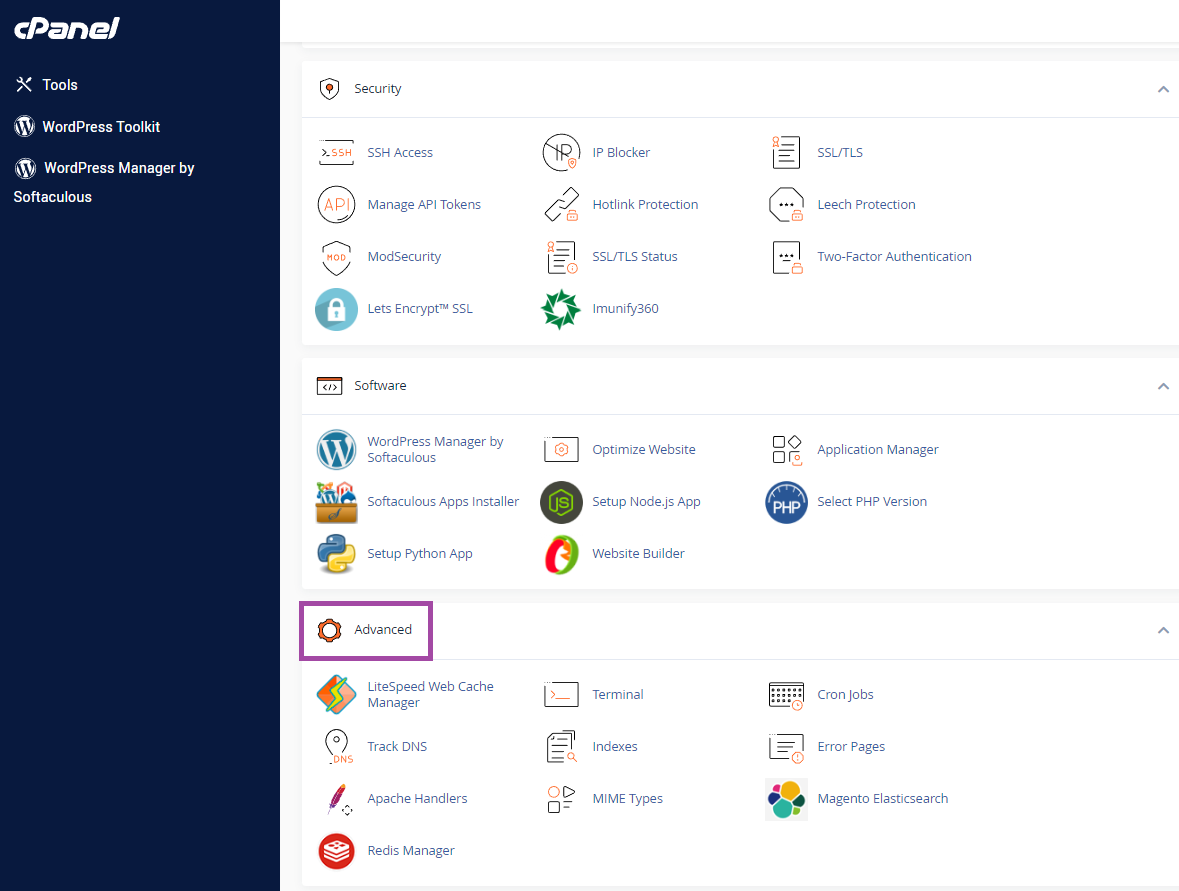Image resolution: width=1179 pixels, height=891 pixels.
Task: Click the SSL/TLS Status icon
Action: coord(561,257)
